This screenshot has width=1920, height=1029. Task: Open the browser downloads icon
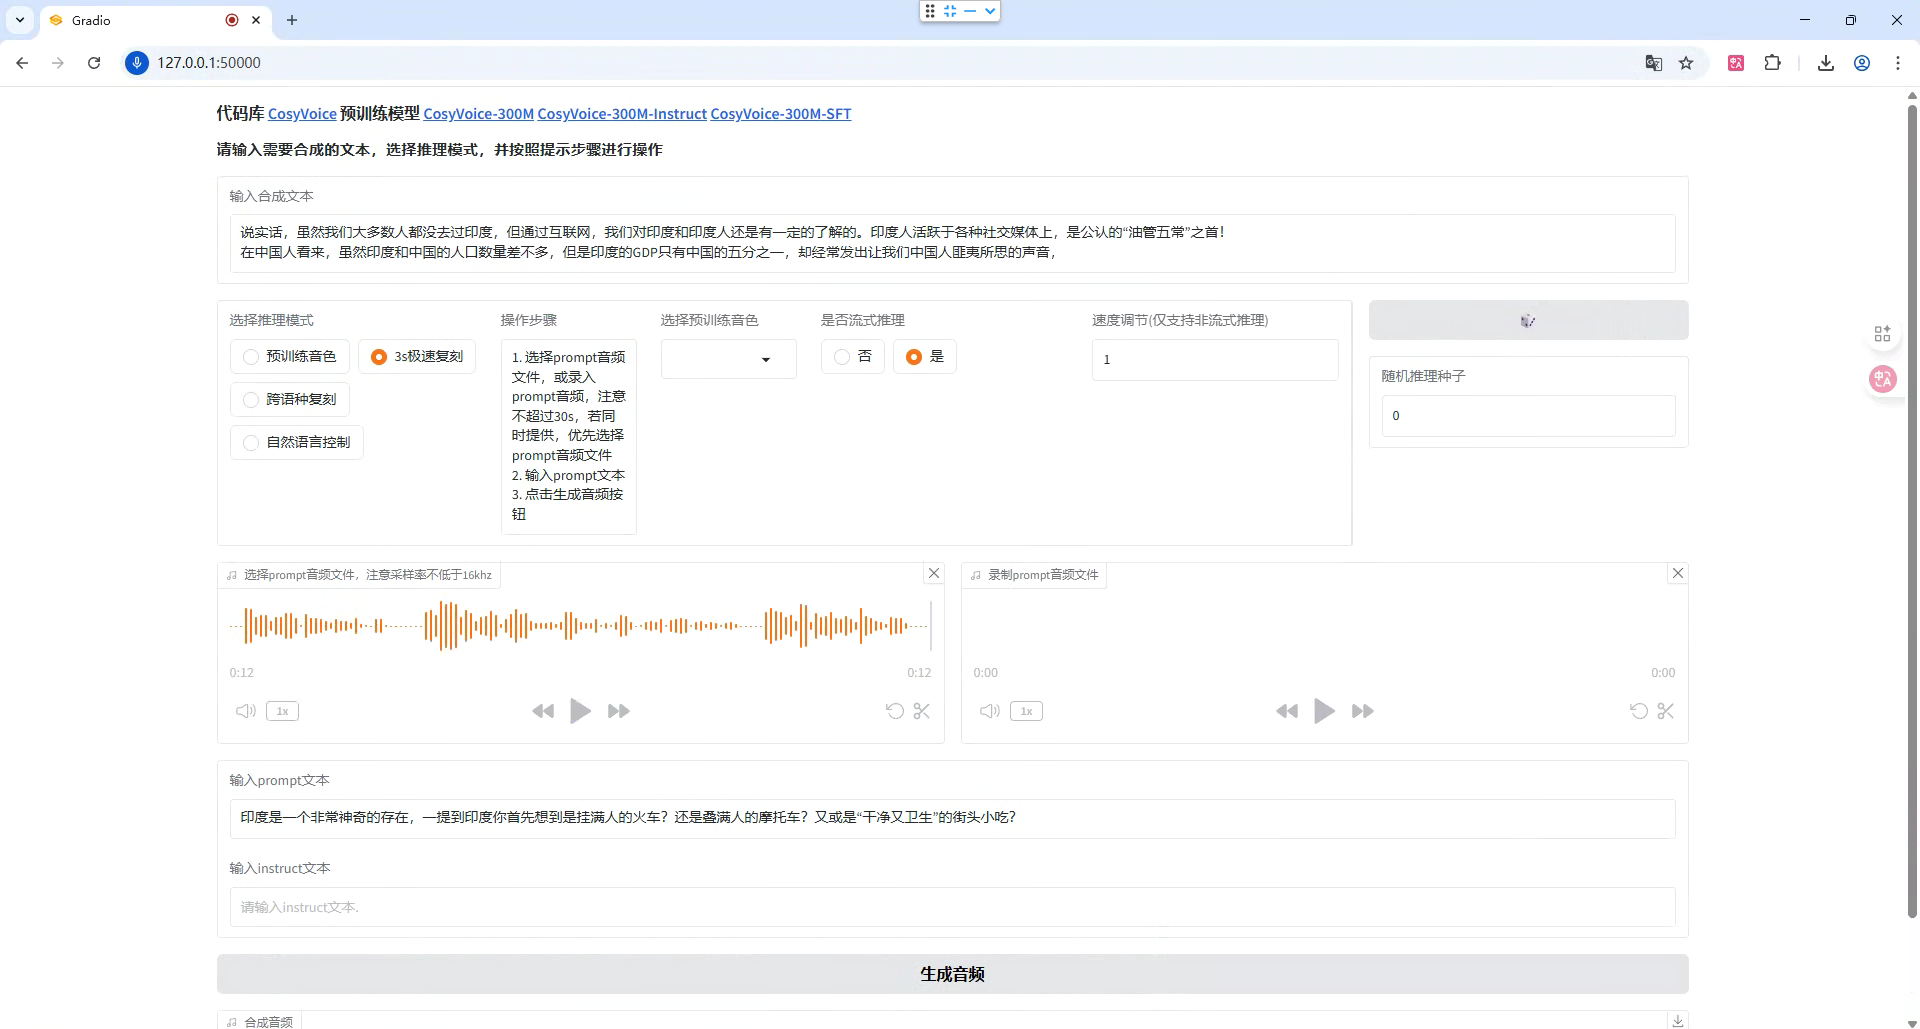point(1826,63)
